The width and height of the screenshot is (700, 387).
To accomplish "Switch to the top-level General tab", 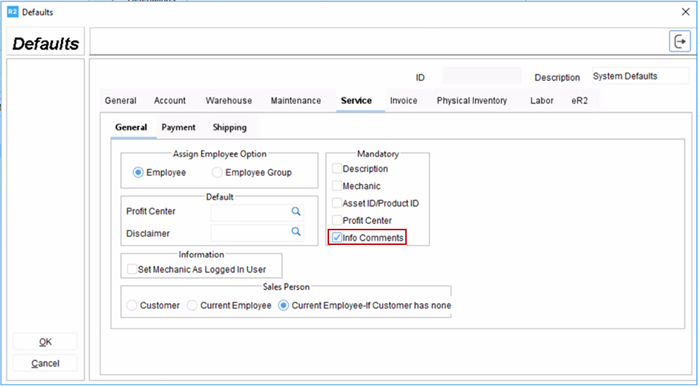I will [121, 101].
